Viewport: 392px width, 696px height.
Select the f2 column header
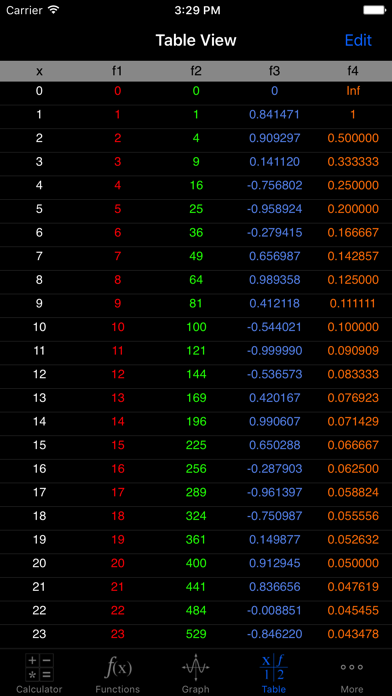point(196,71)
